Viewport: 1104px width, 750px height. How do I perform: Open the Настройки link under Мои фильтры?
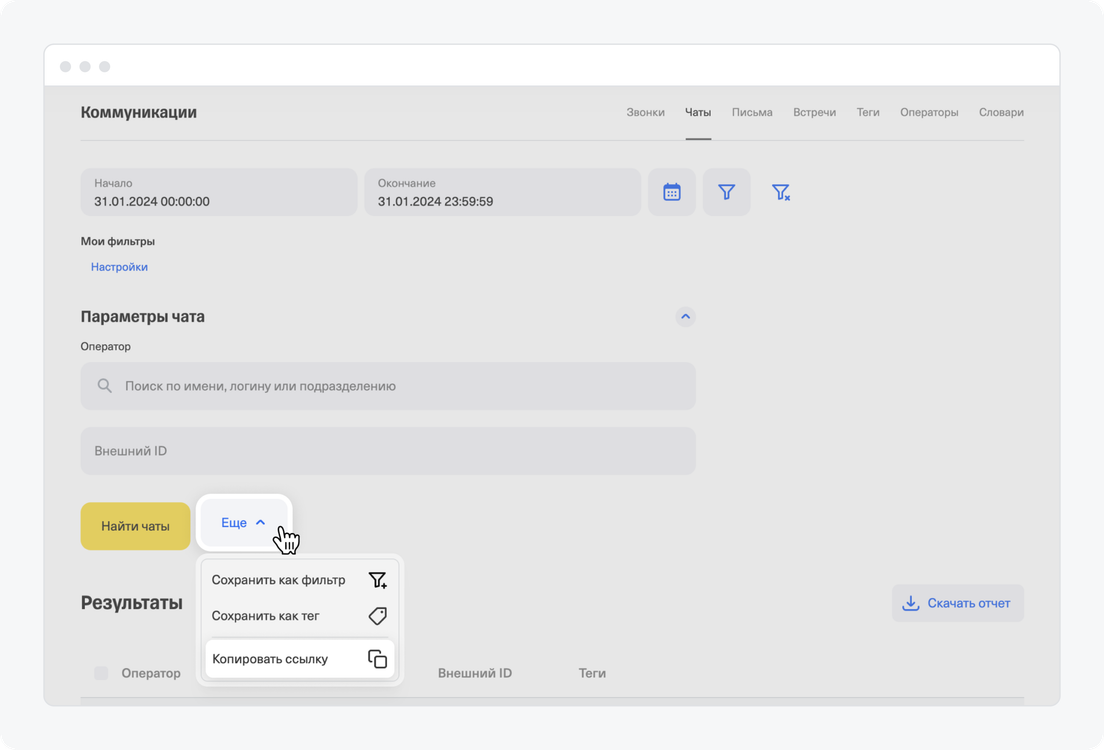(x=119, y=267)
